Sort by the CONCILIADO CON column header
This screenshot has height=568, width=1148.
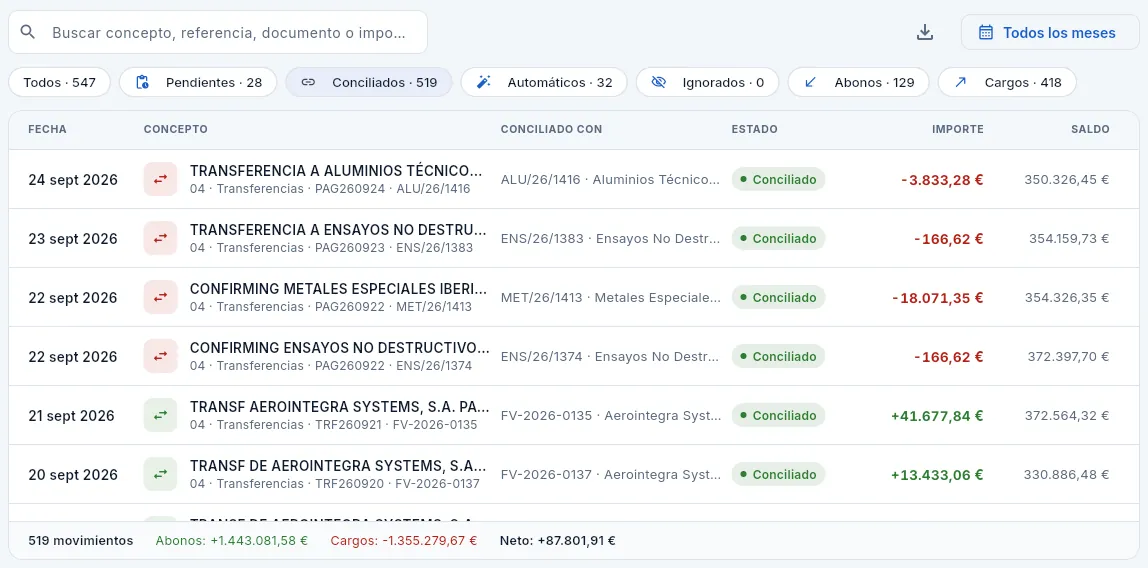(551, 130)
